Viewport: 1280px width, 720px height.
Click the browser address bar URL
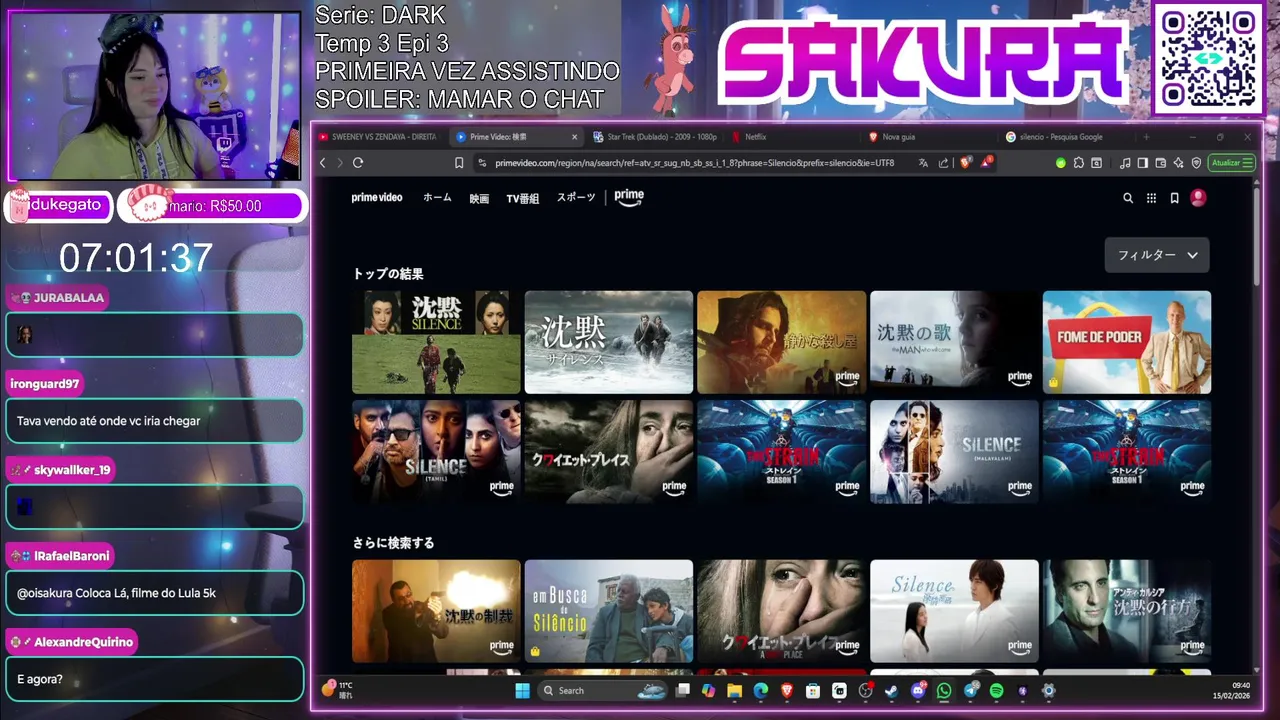[x=694, y=163]
